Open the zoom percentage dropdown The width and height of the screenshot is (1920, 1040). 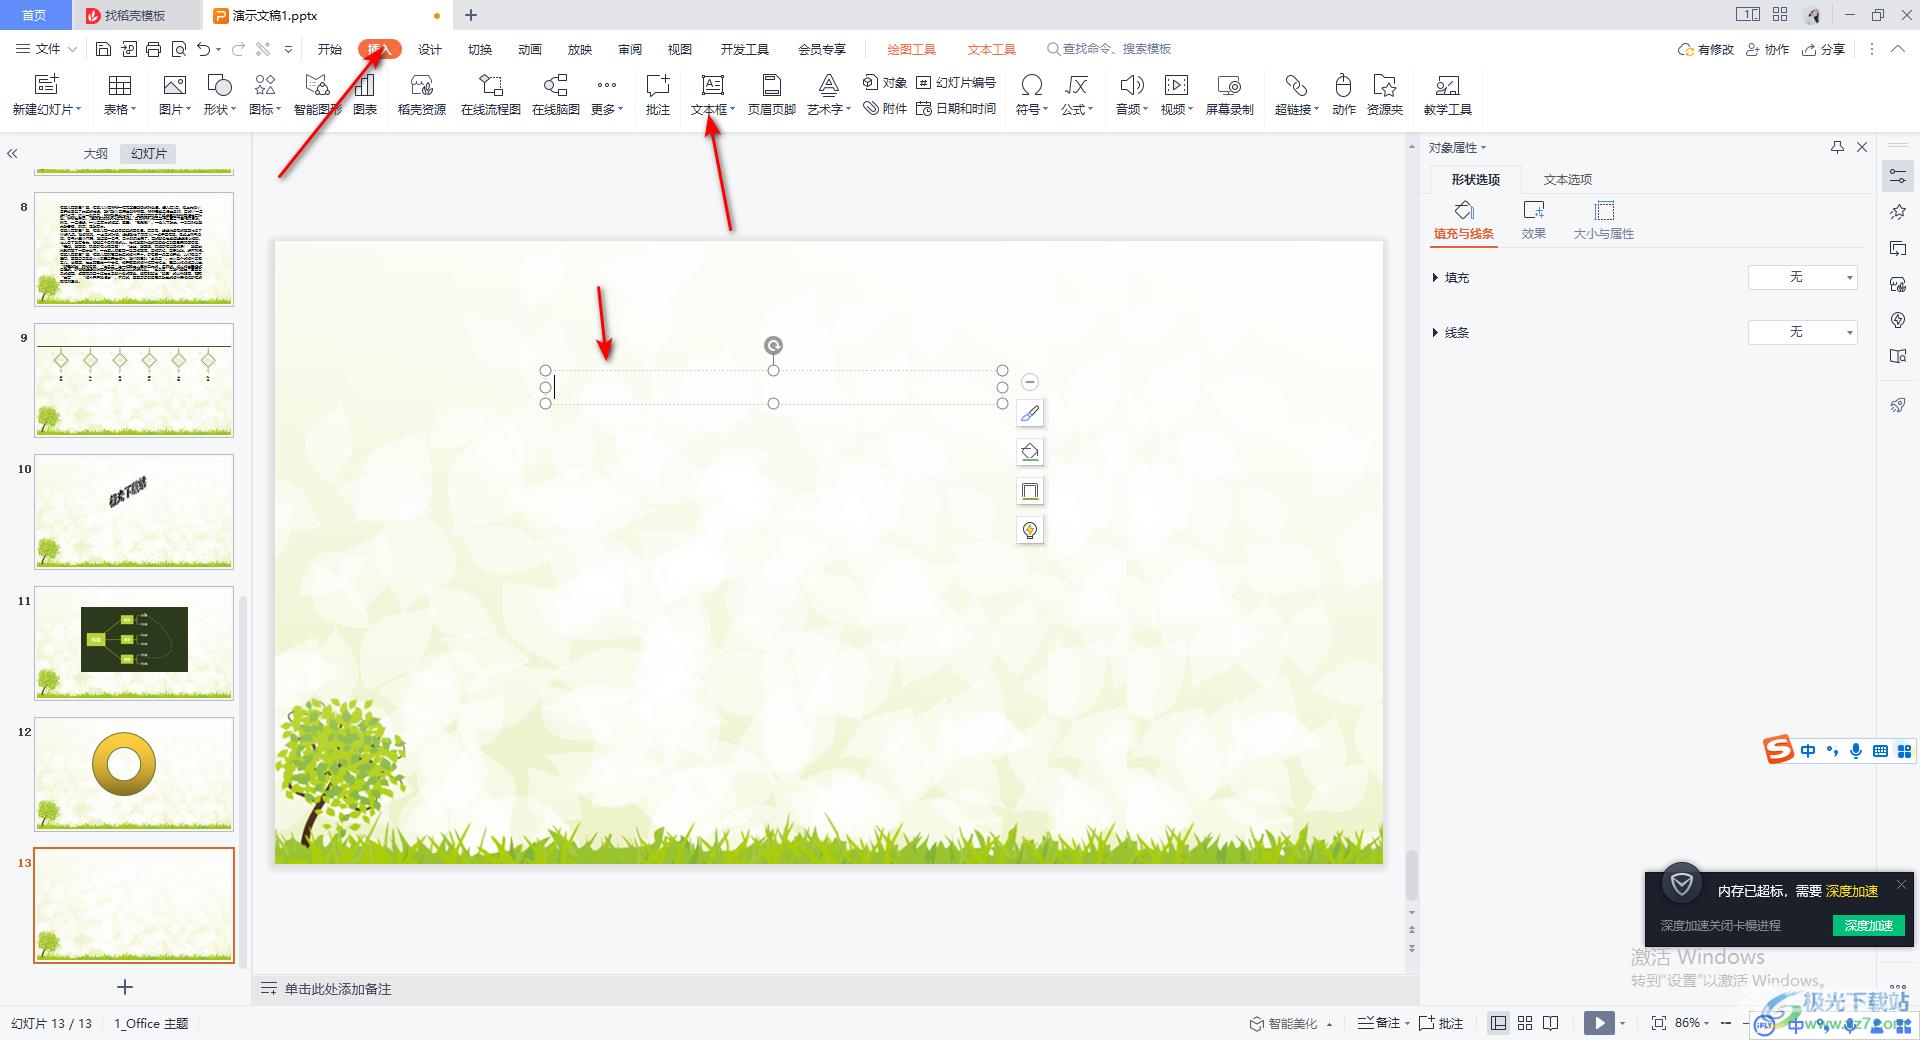(1694, 1023)
